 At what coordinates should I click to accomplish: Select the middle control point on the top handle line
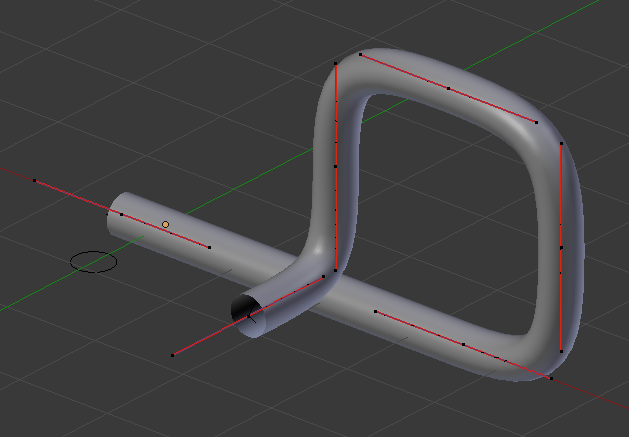pos(448,88)
